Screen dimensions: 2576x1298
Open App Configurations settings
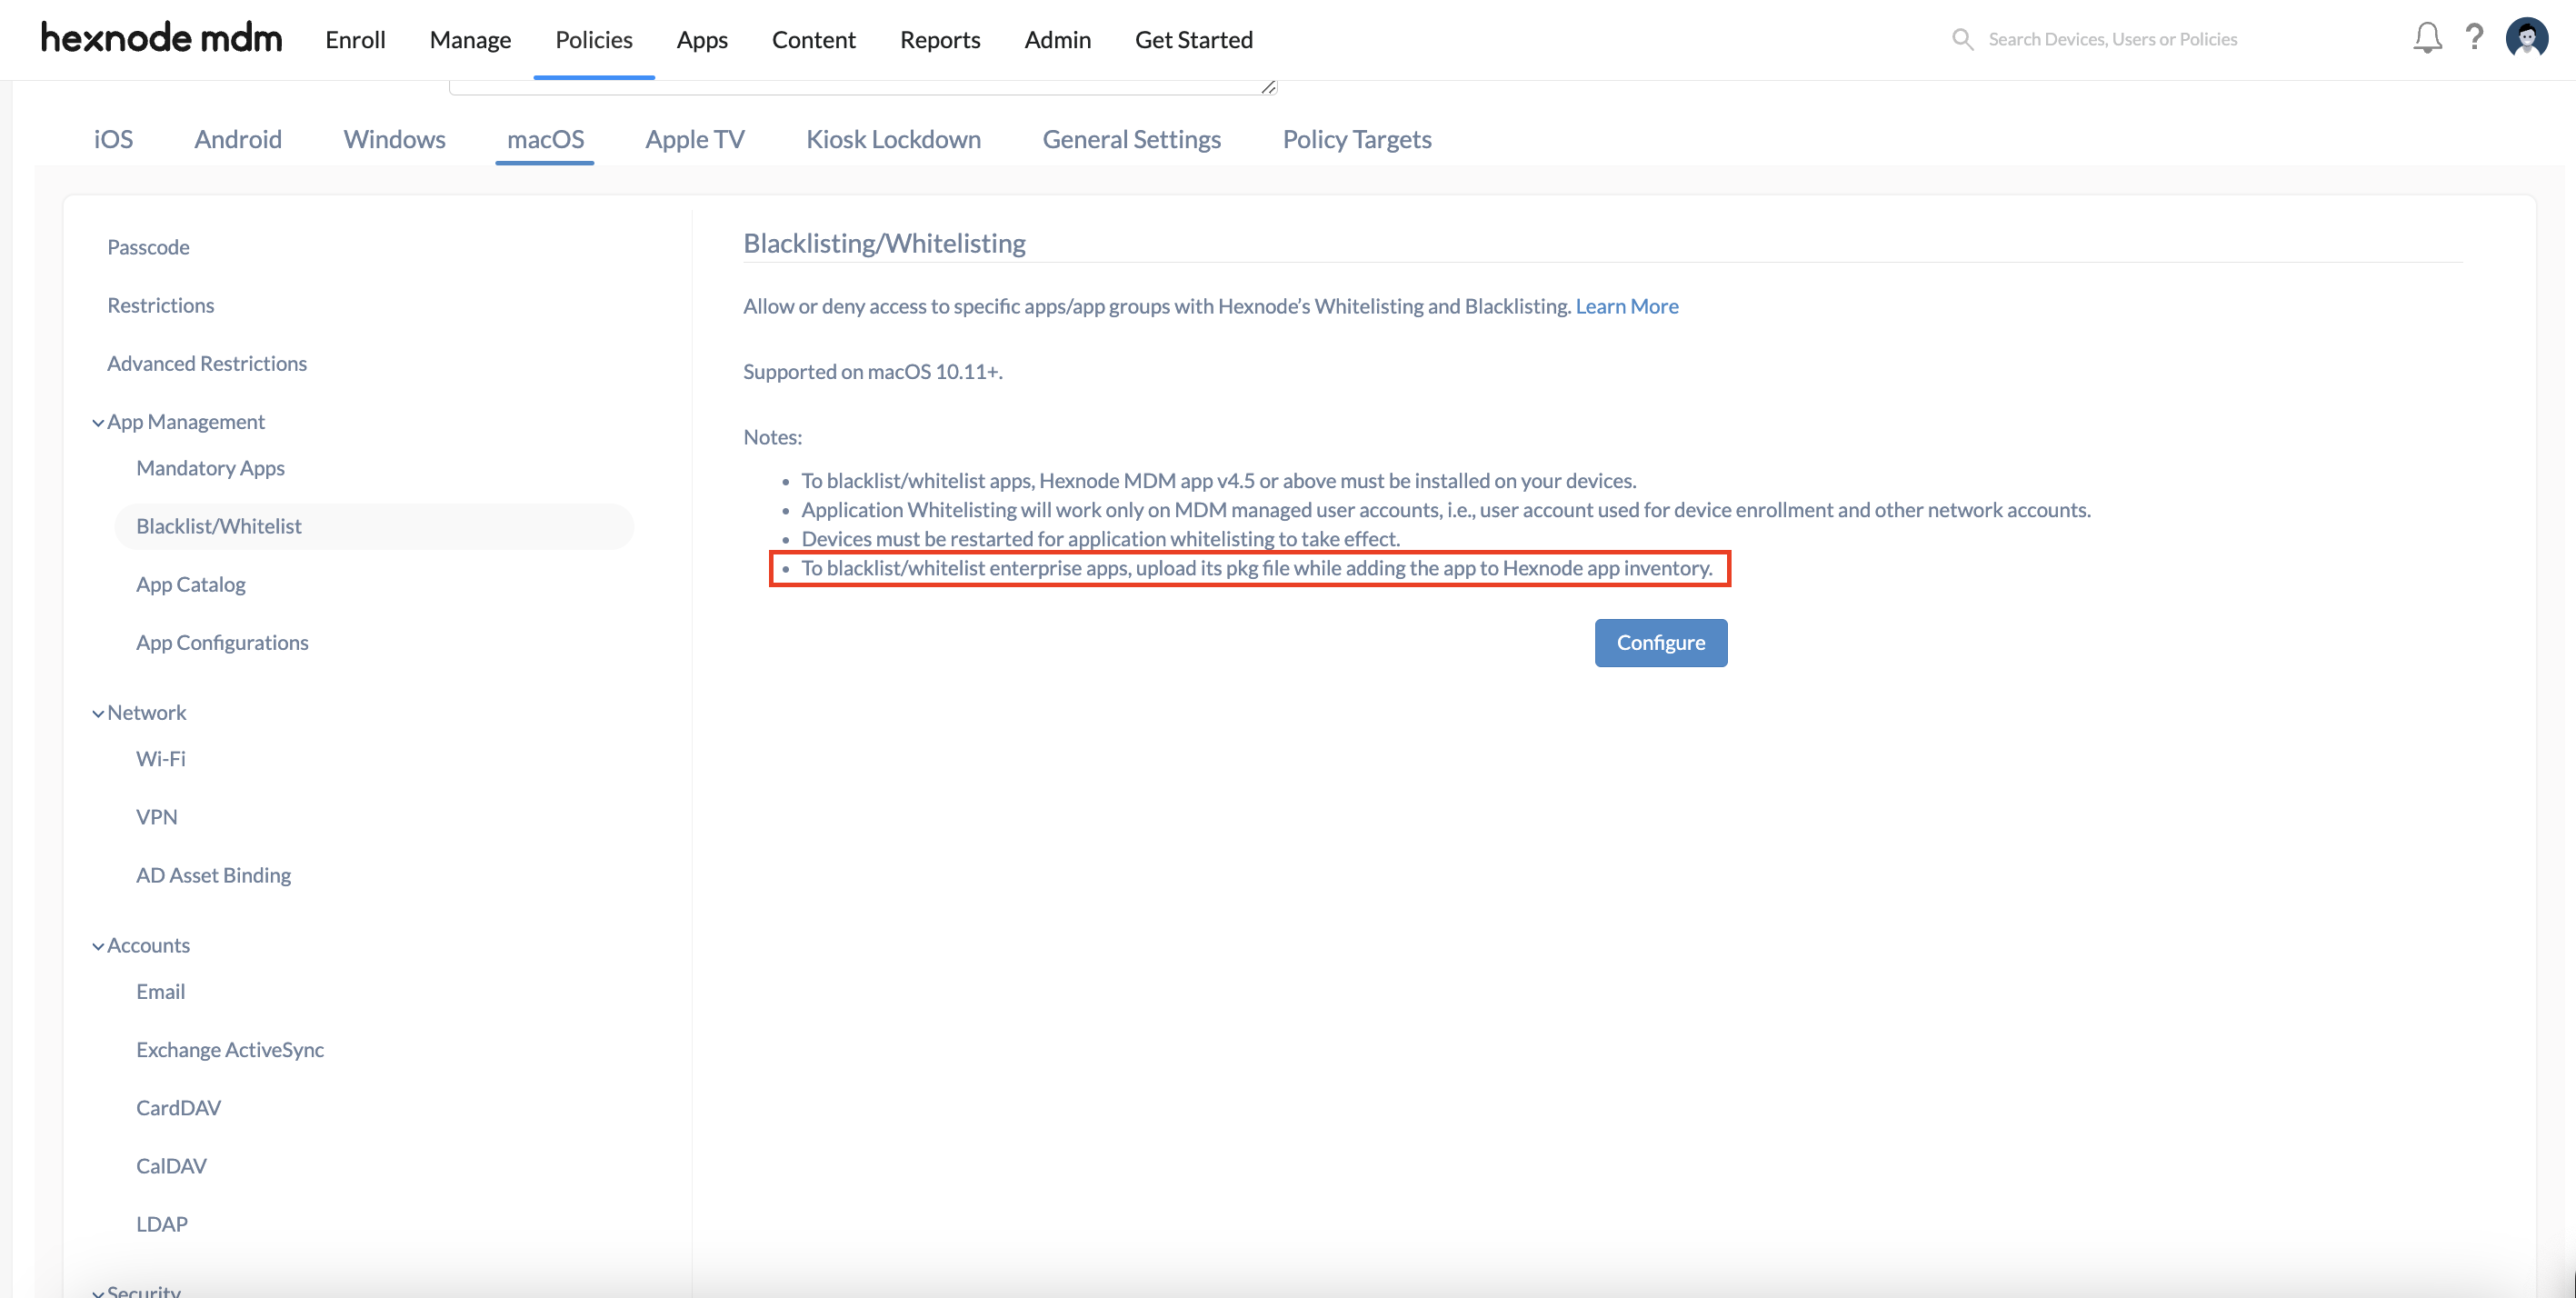click(222, 642)
